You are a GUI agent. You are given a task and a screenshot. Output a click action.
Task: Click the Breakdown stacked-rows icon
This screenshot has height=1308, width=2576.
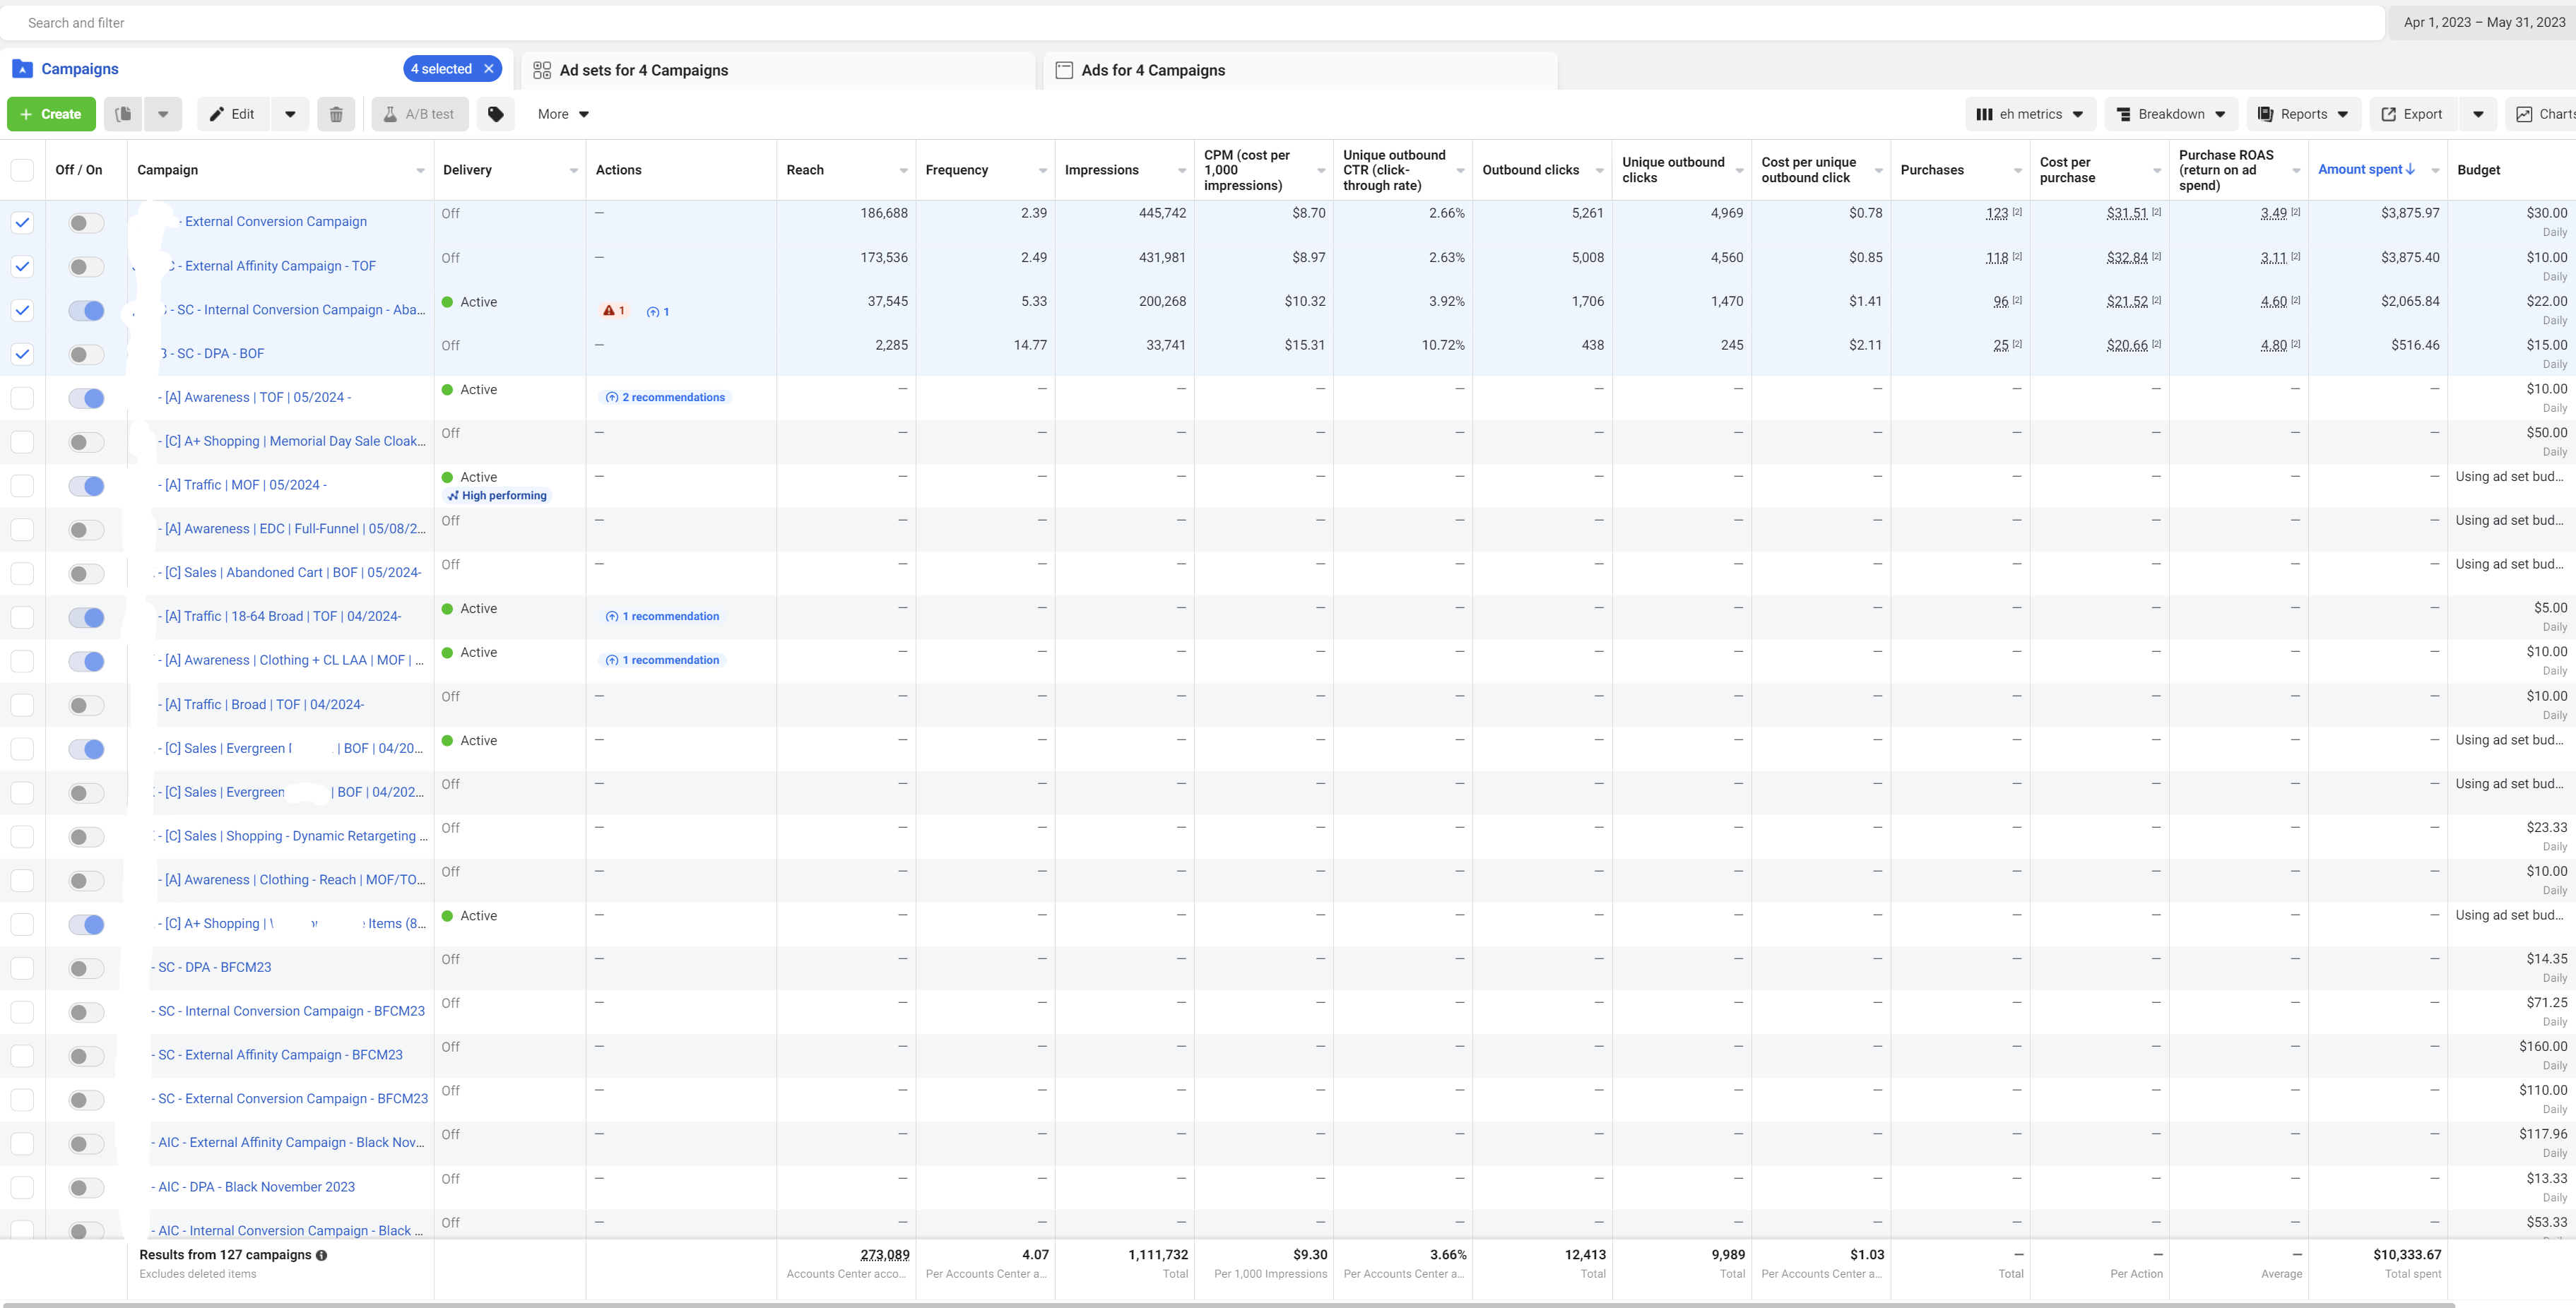coord(2124,114)
